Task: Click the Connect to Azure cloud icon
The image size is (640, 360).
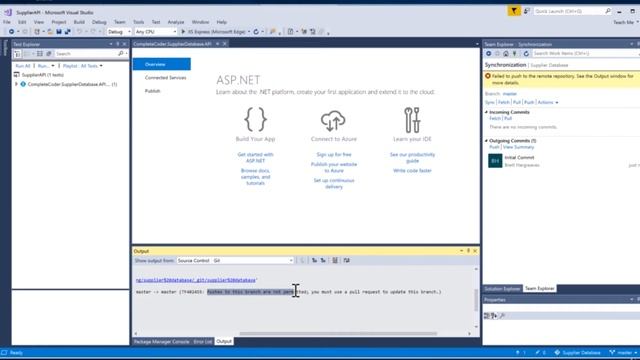Action: click(x=333, y=120)
